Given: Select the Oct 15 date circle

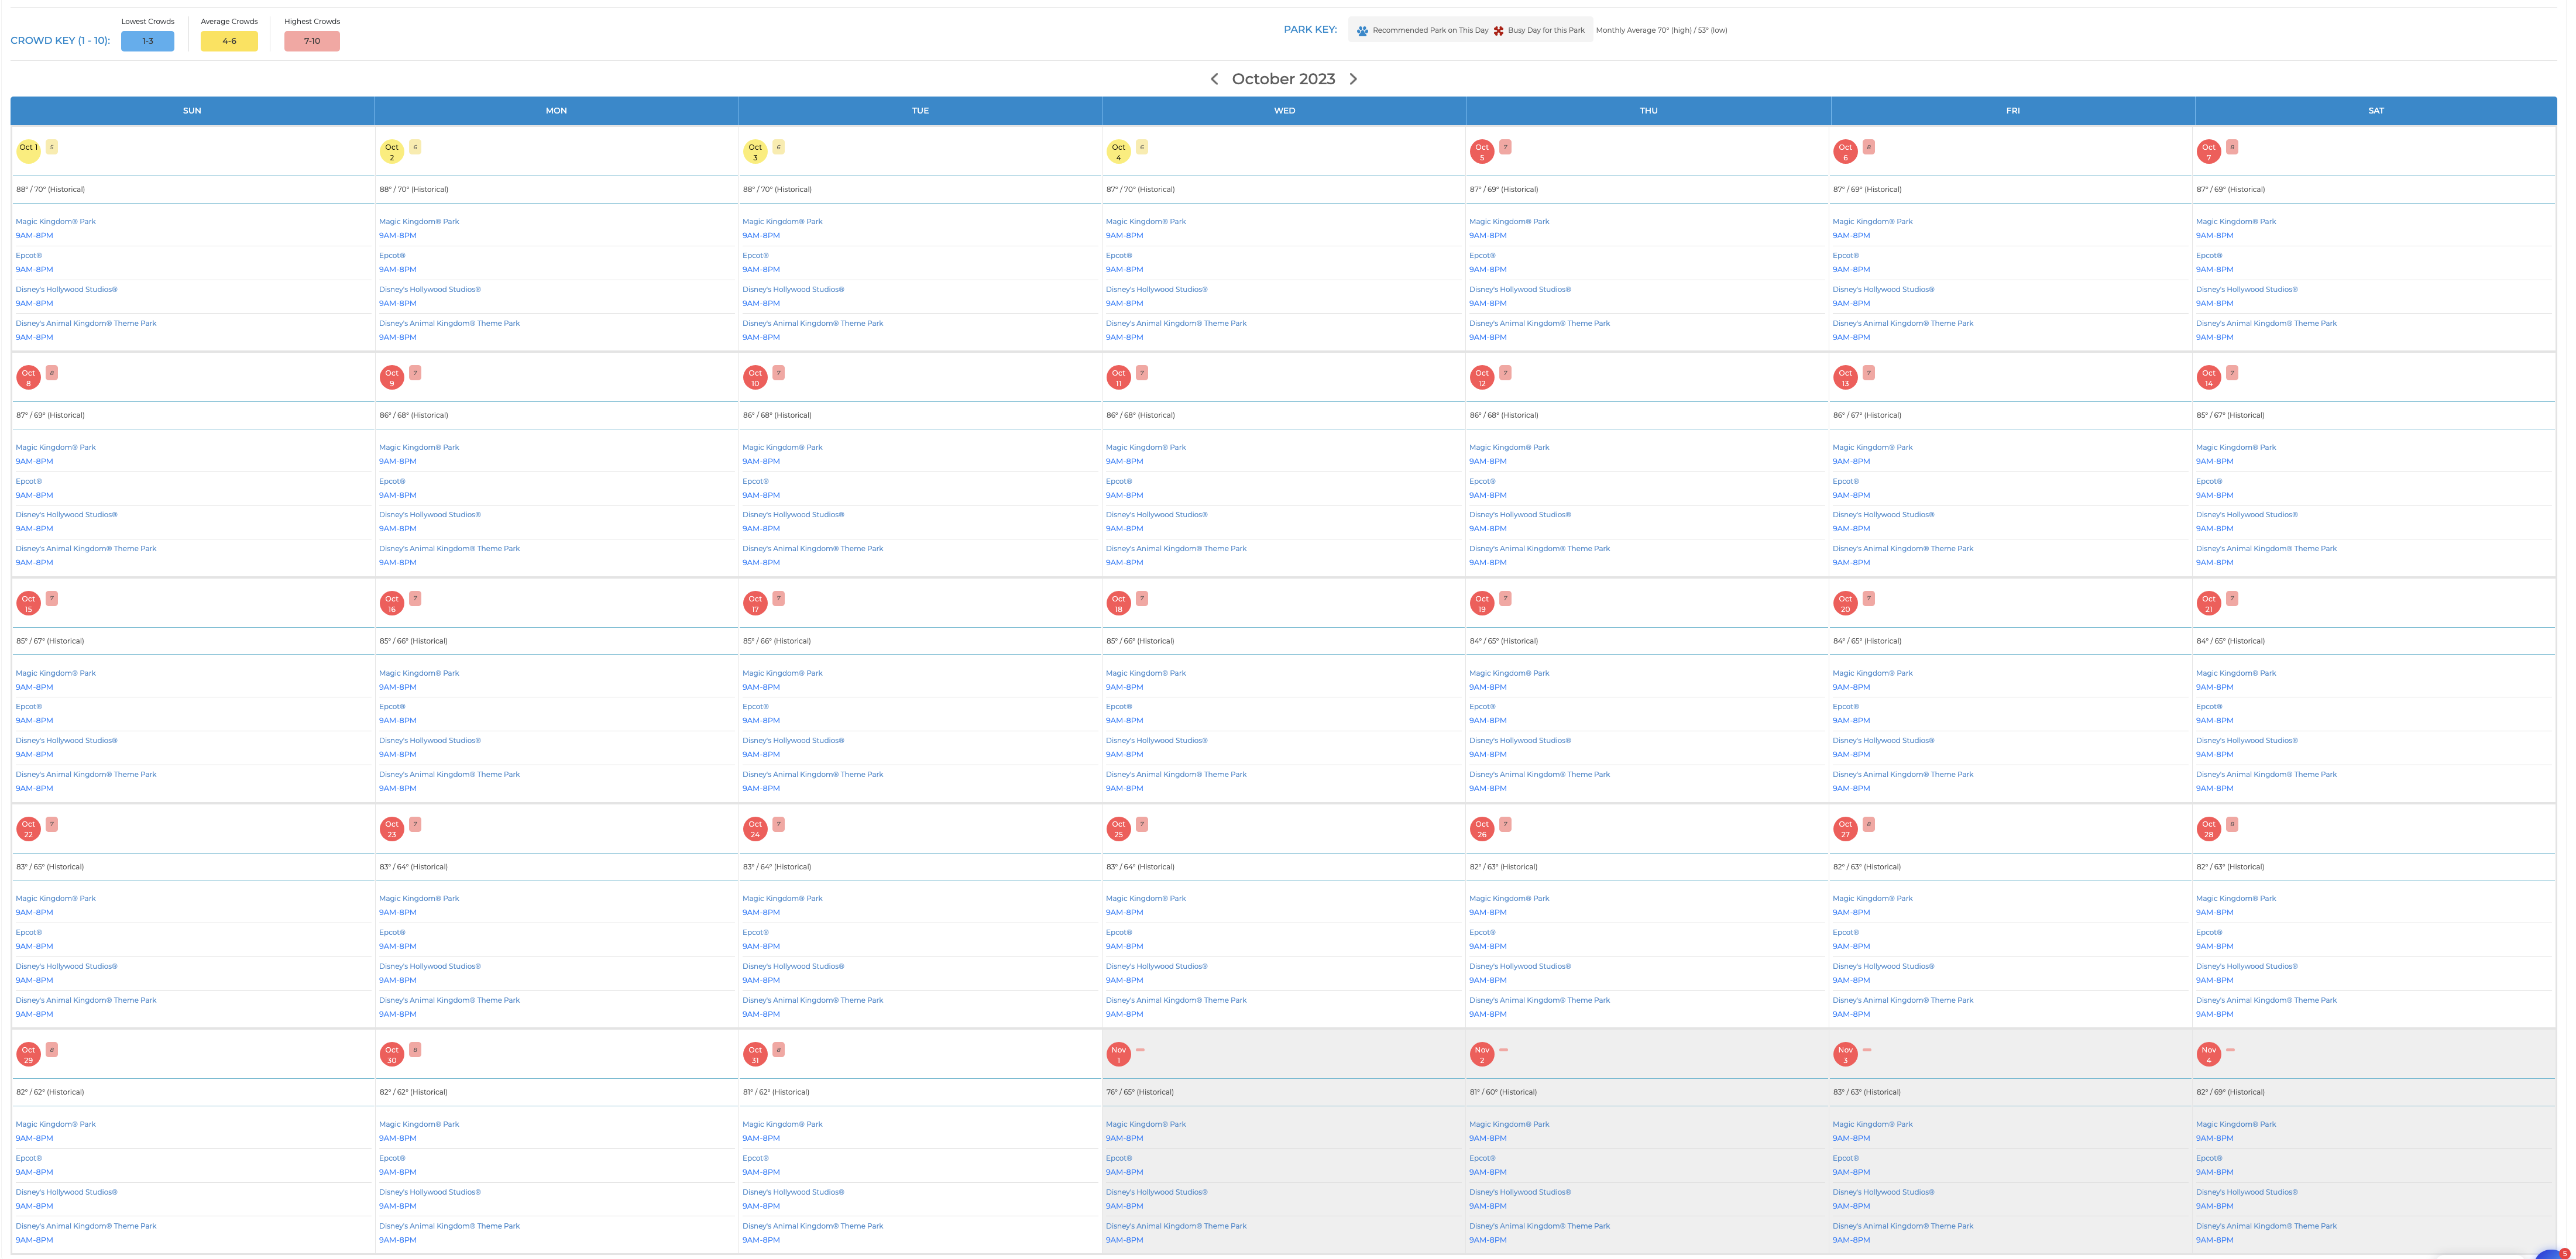Looking at the screenshot, I should pyautogui.click(x=28, y=603).
